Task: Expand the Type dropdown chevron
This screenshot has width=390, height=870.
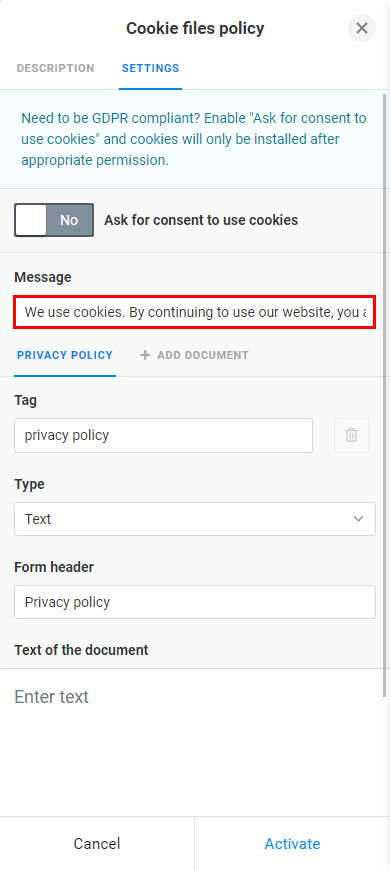Action: [x=358, y=519]
